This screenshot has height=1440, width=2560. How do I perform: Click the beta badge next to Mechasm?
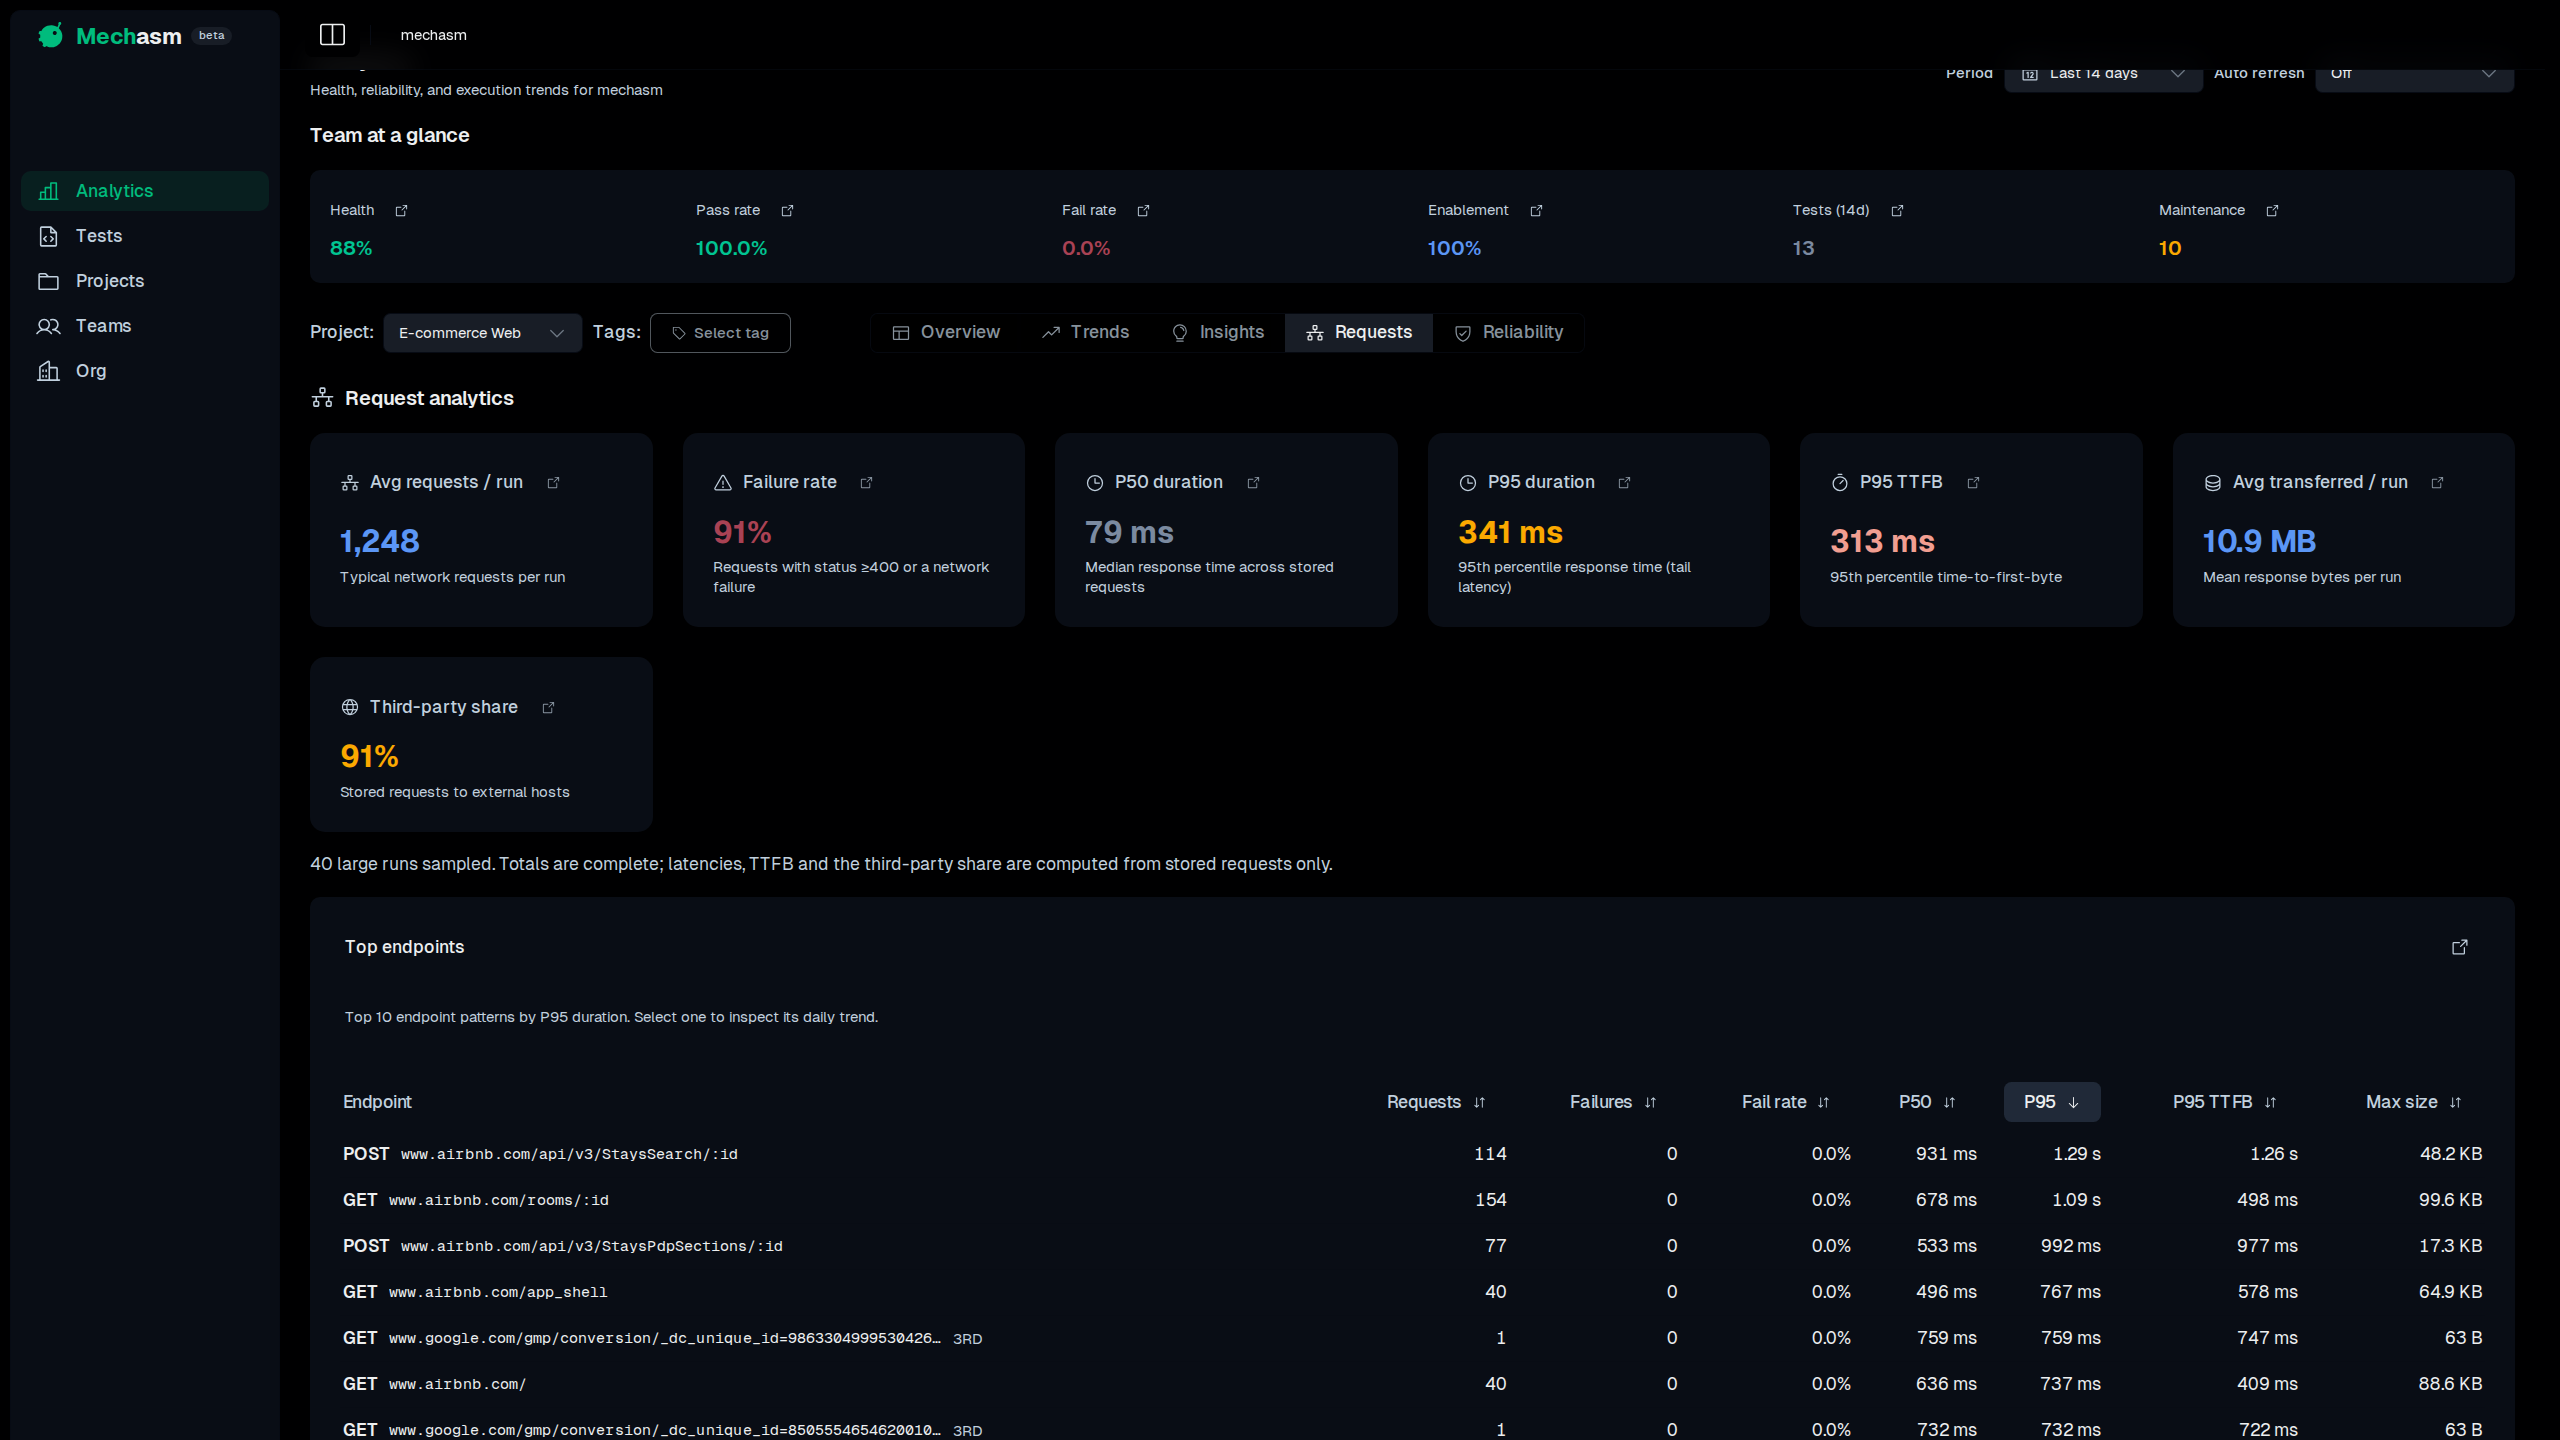[211, 36]
